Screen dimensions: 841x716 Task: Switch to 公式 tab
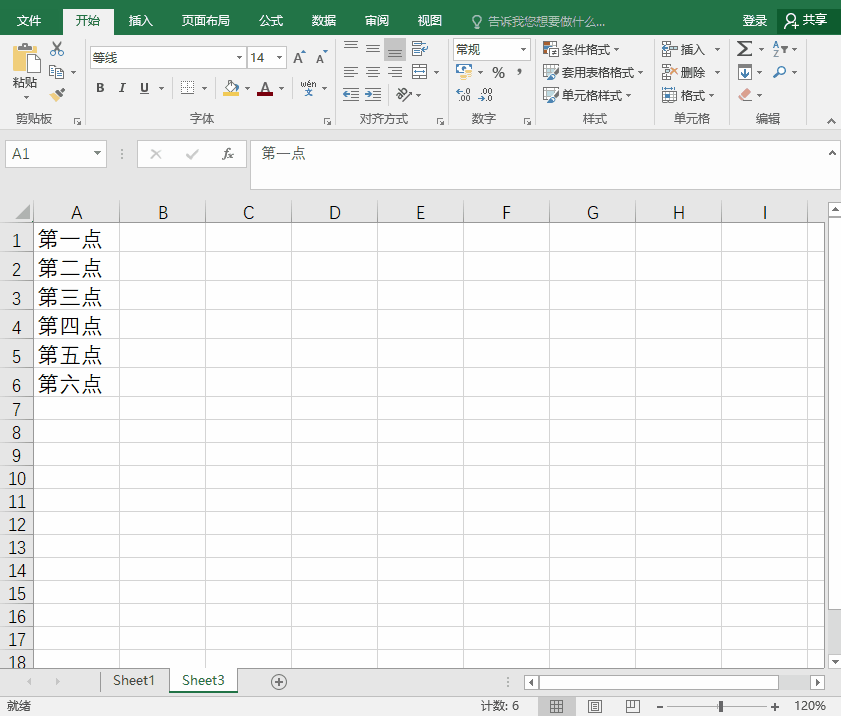tap(271, 21)
